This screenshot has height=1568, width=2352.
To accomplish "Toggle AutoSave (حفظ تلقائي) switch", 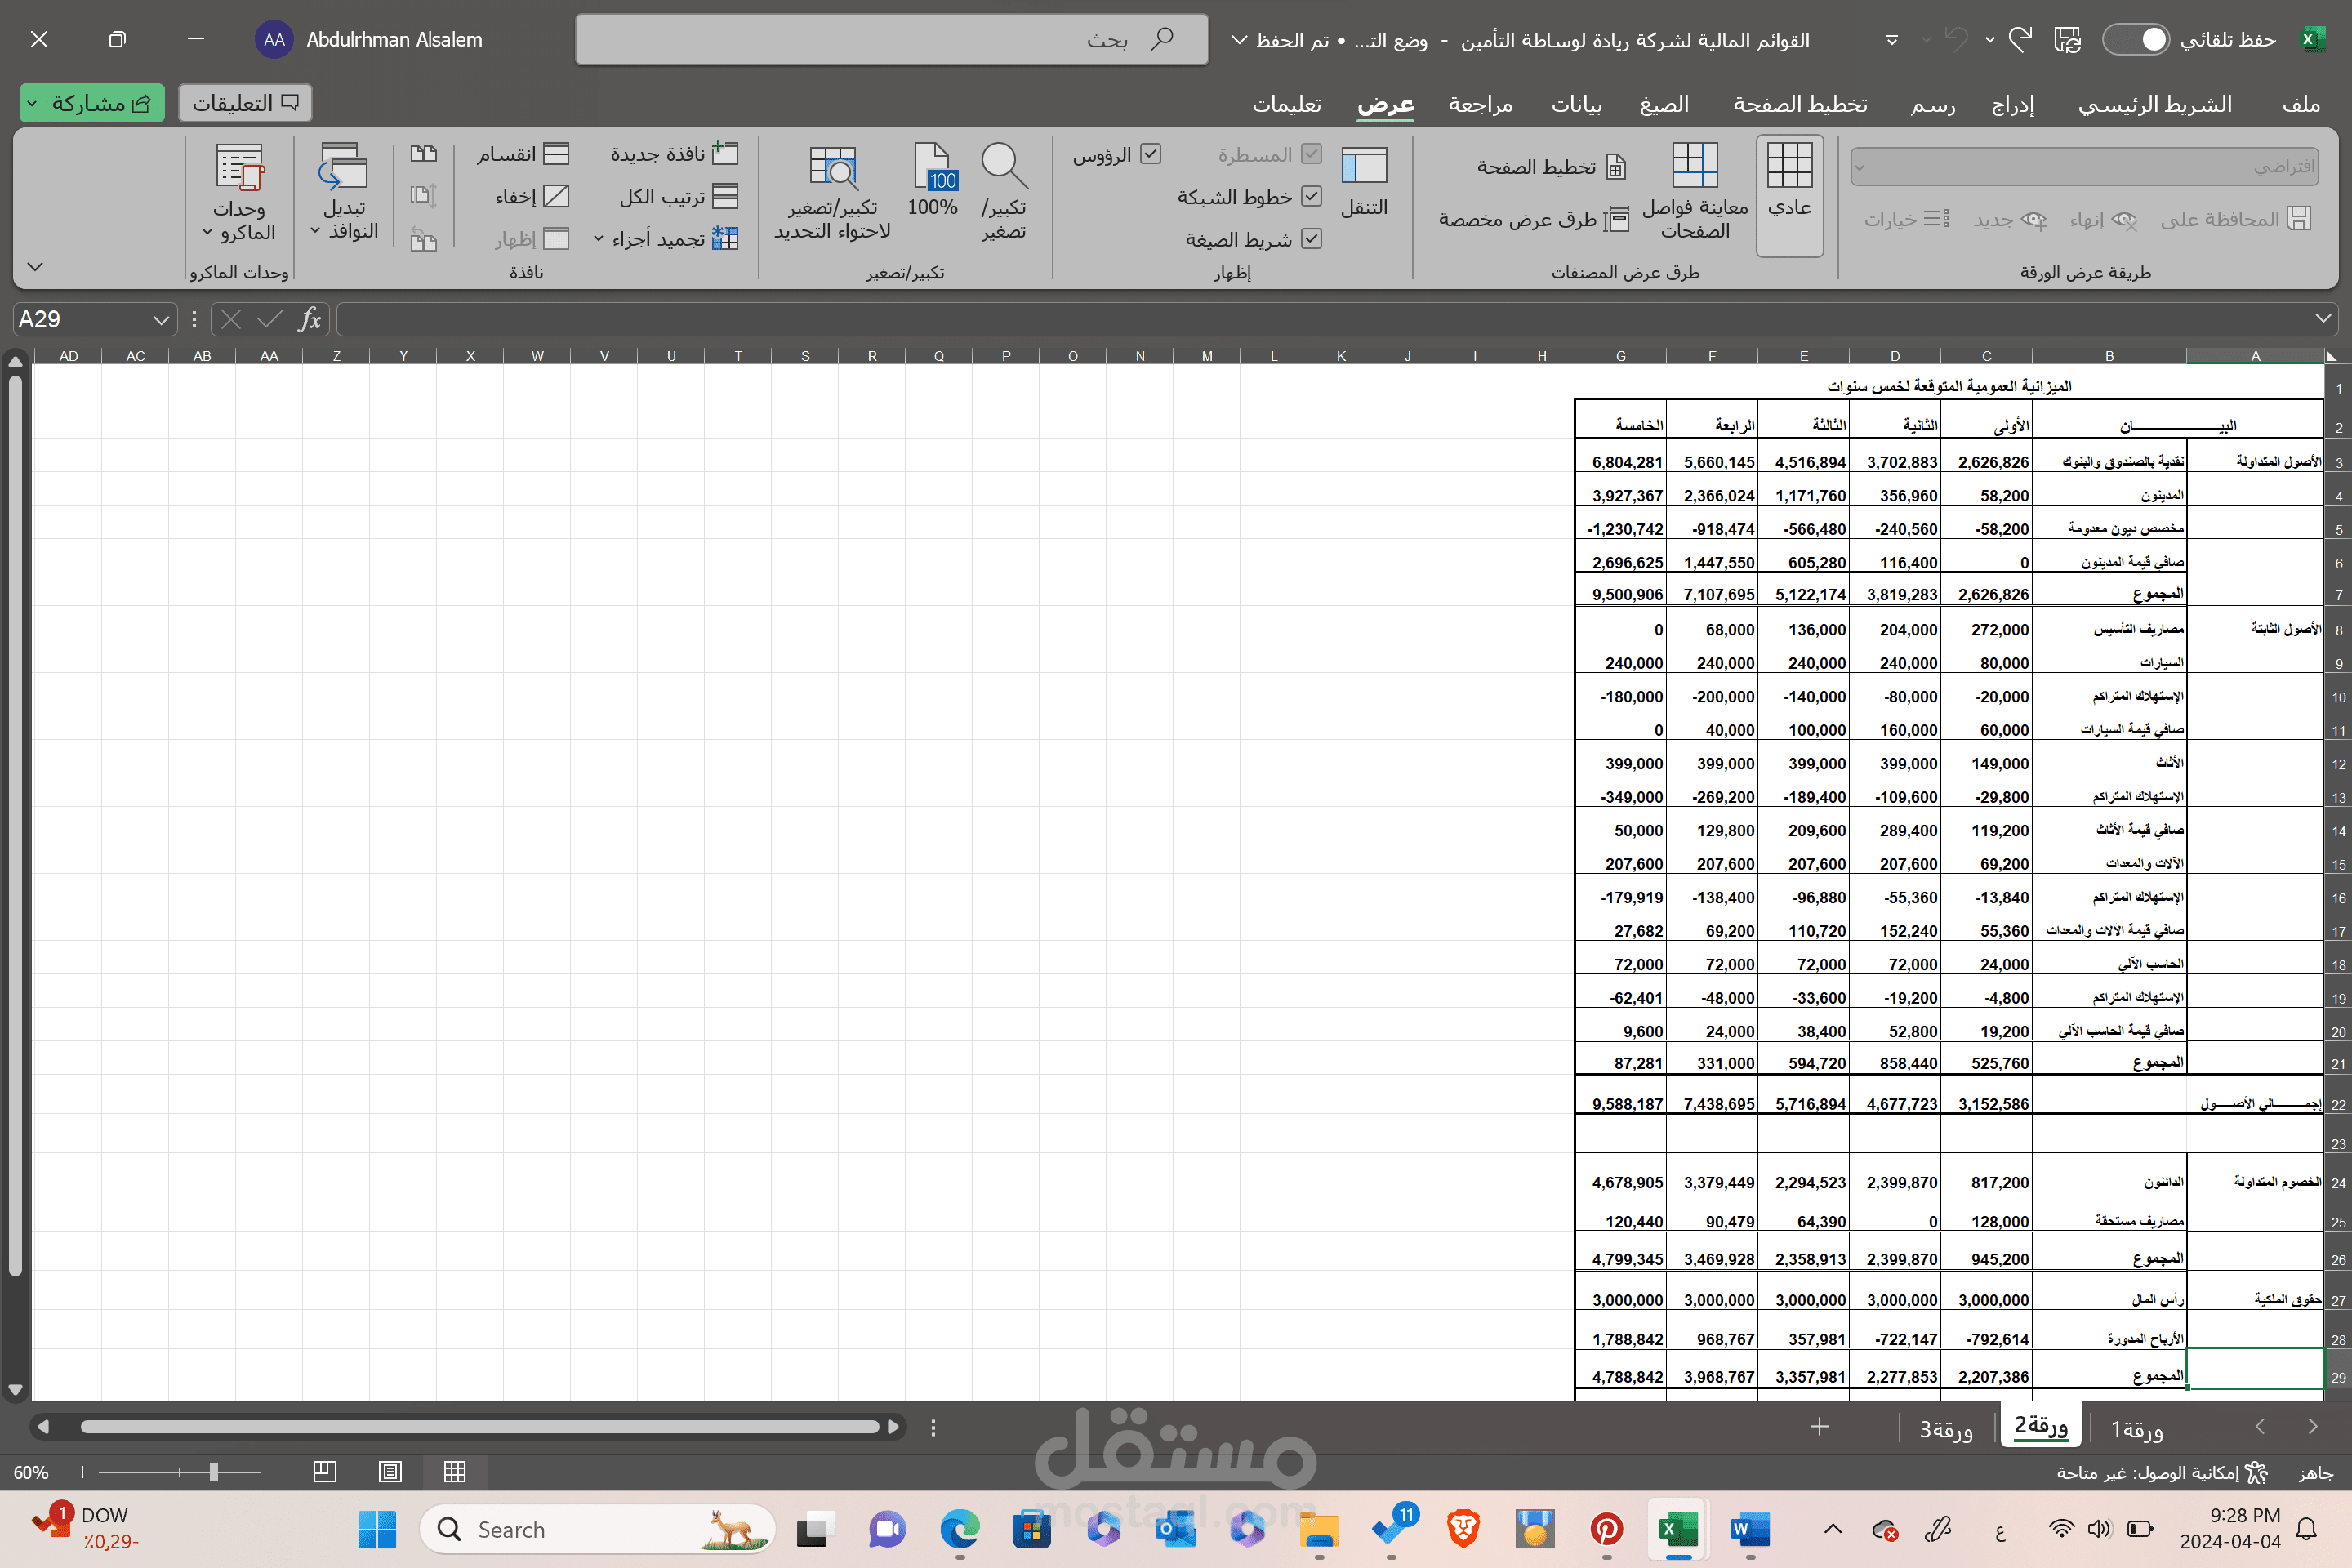I will tap(2135, 40).
